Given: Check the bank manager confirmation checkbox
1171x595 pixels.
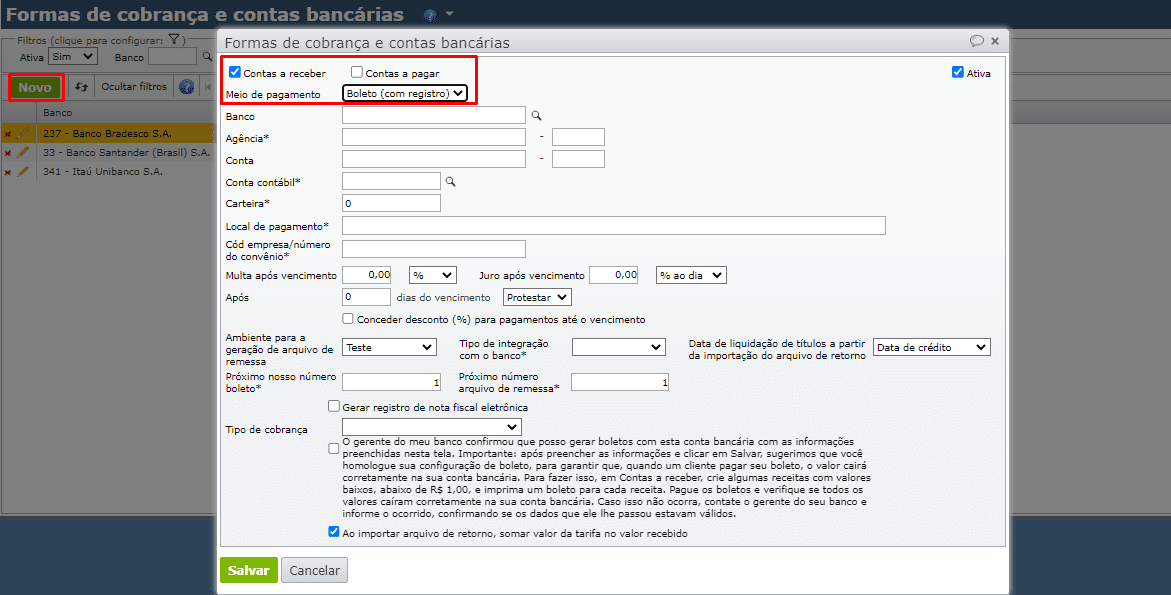Looking at the screenshot, I should 334,449.
